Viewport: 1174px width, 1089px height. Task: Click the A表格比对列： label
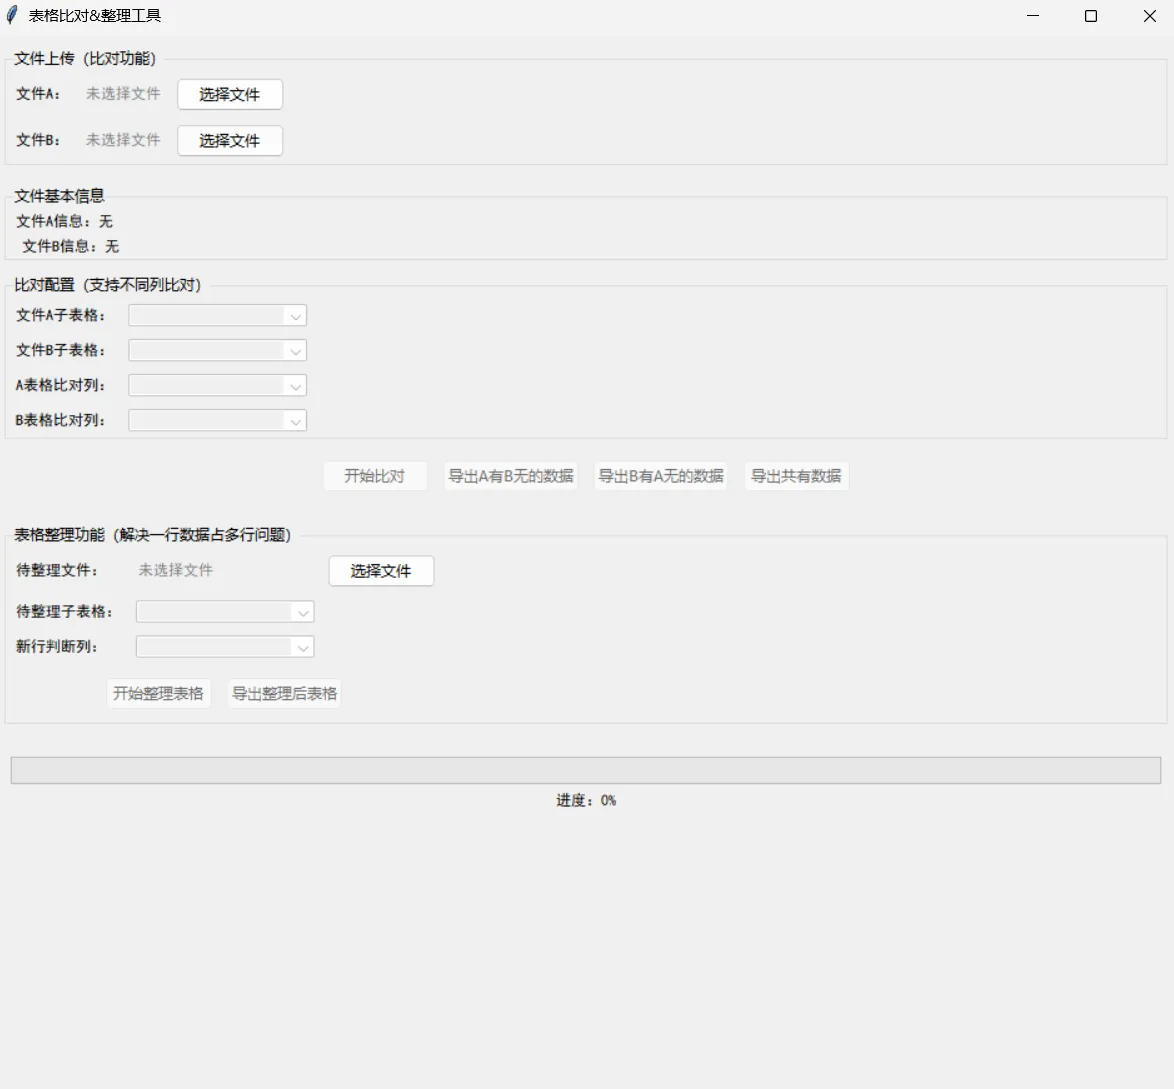click(61, 386)
